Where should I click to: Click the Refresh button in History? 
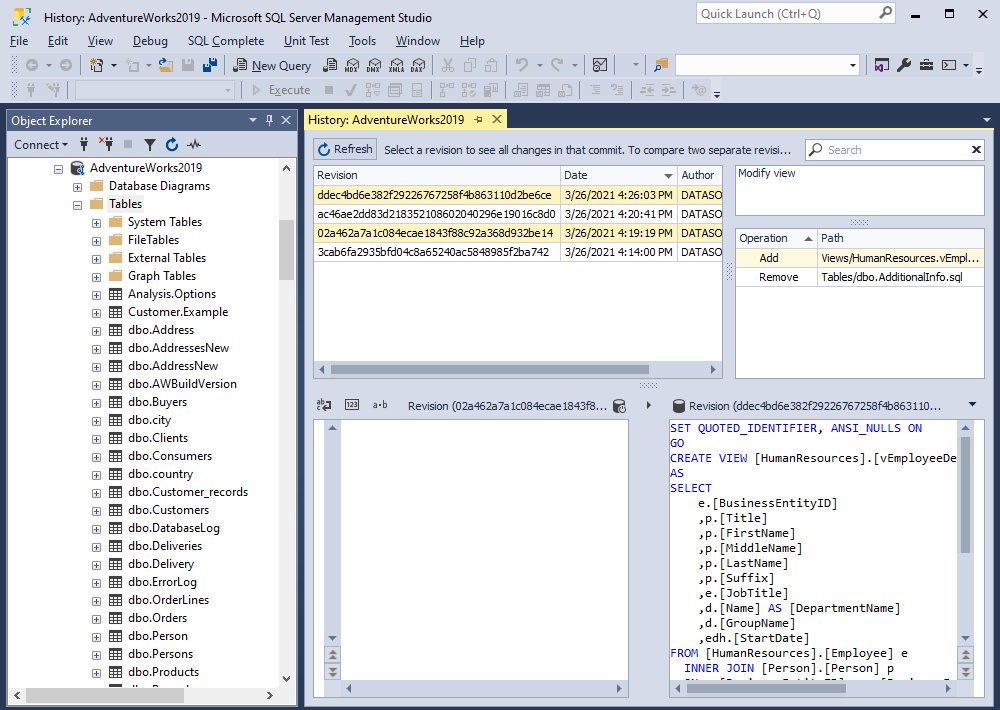tap(345, 149)
